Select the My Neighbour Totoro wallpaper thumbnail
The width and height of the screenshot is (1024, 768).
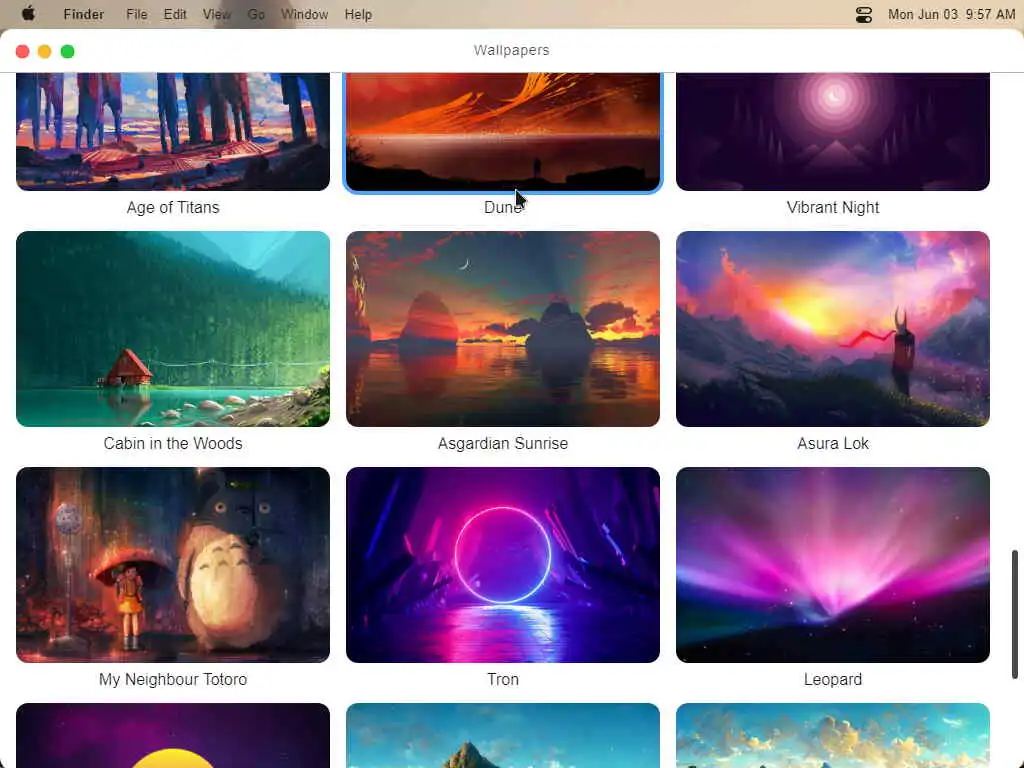[173, 564]
